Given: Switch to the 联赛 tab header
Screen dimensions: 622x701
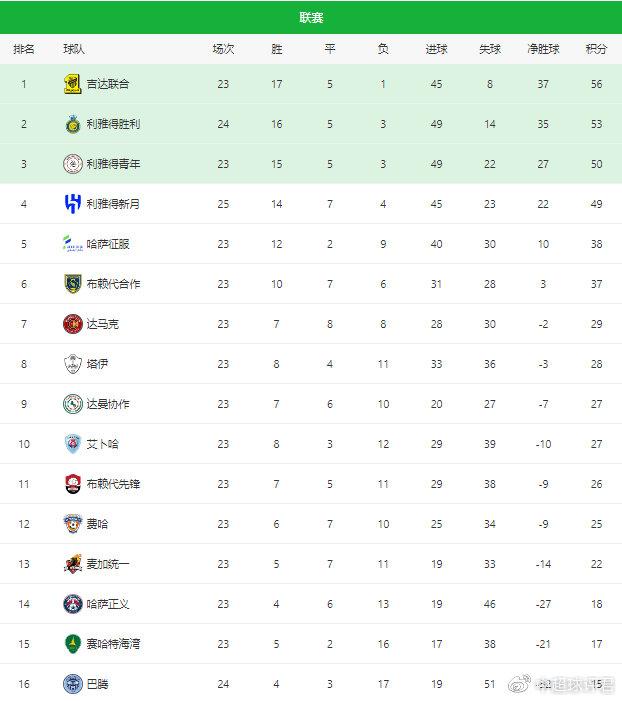Looking at the screenshot, I should pyautogui.click(x=311, y=18).
